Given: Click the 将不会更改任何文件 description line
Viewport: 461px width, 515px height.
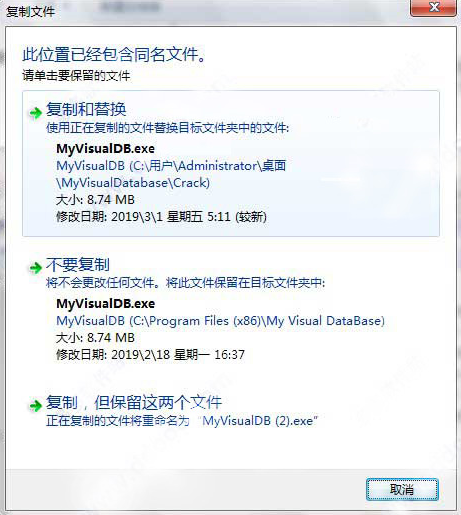Looking at the screenshot, I should 185,283.
